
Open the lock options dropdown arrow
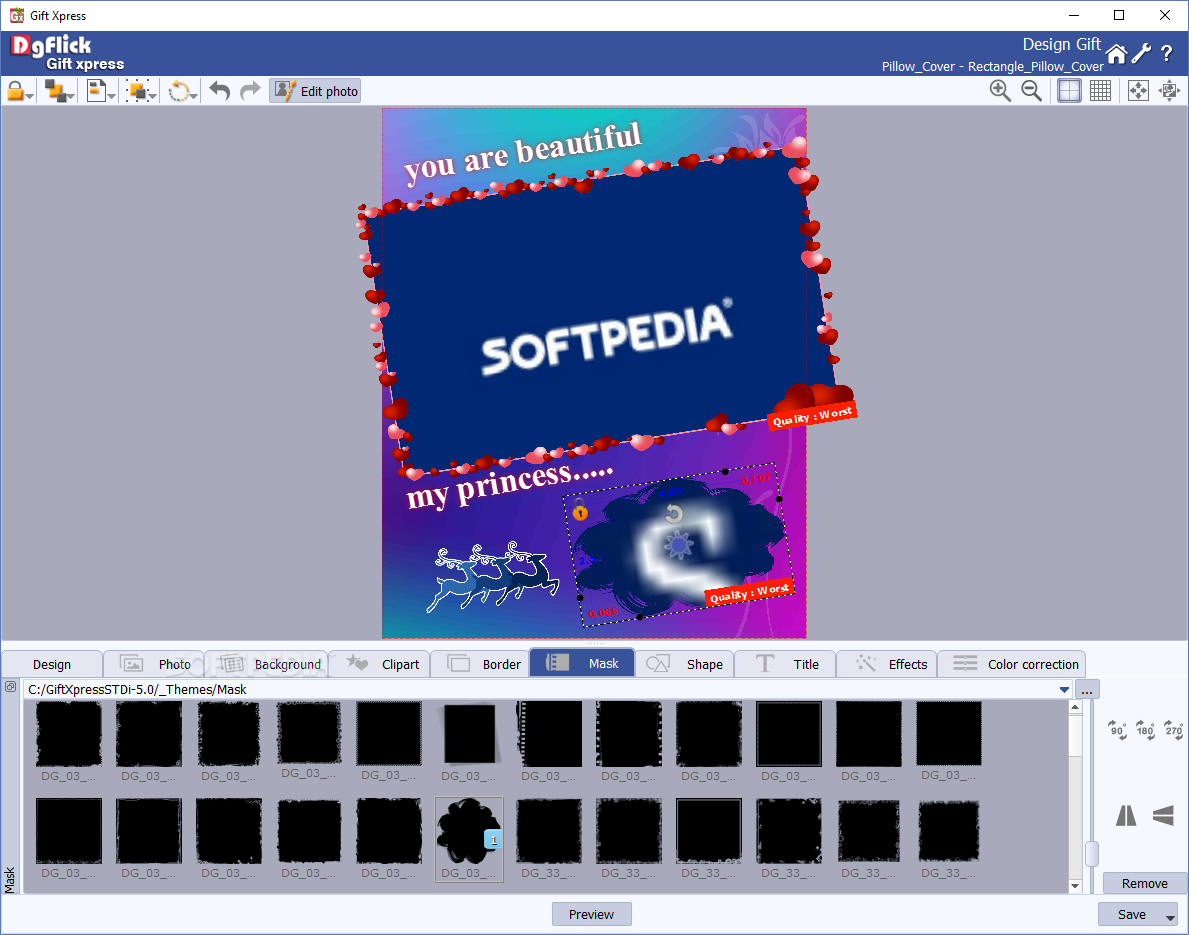[30, 96]
